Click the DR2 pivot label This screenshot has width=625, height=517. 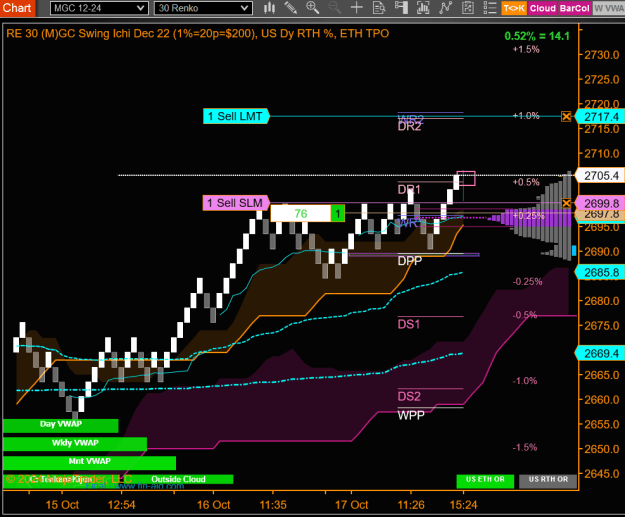click(x=409, y=127)
